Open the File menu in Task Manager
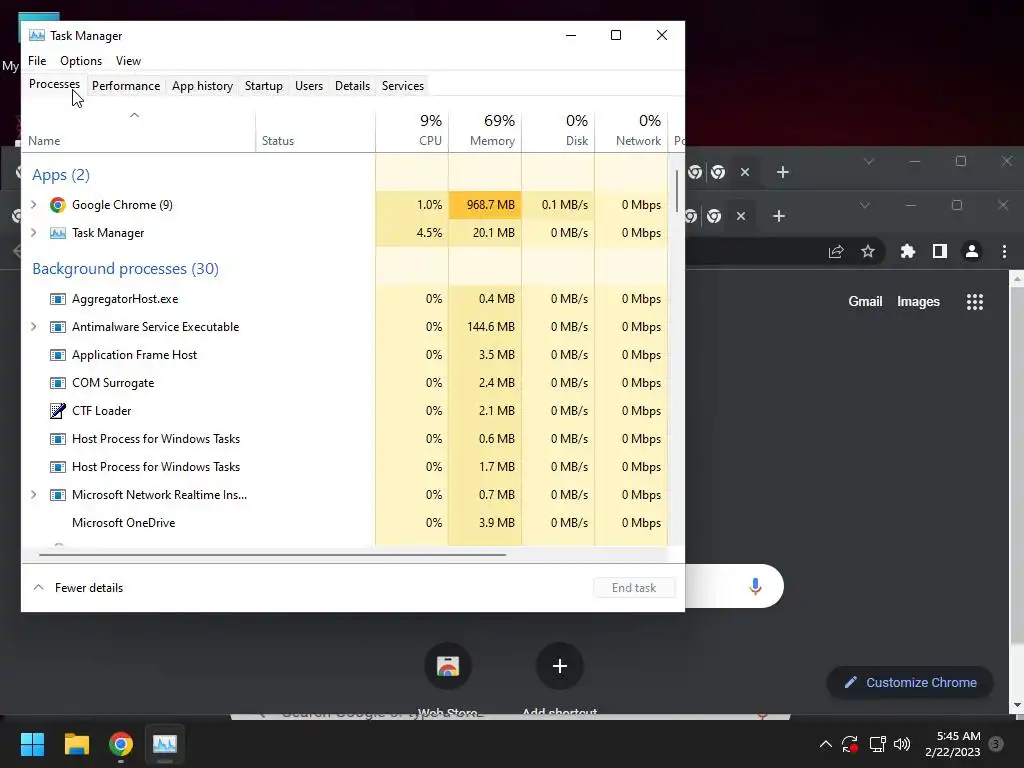1024x768 pixels. pos(37,61)
